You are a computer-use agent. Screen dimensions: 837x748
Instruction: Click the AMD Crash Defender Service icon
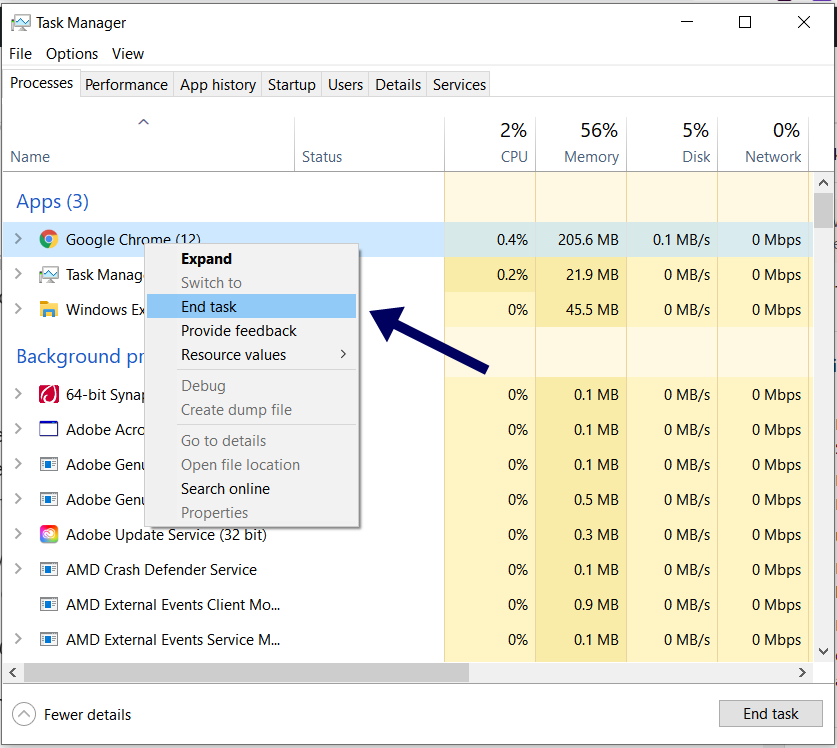(49, 569)
